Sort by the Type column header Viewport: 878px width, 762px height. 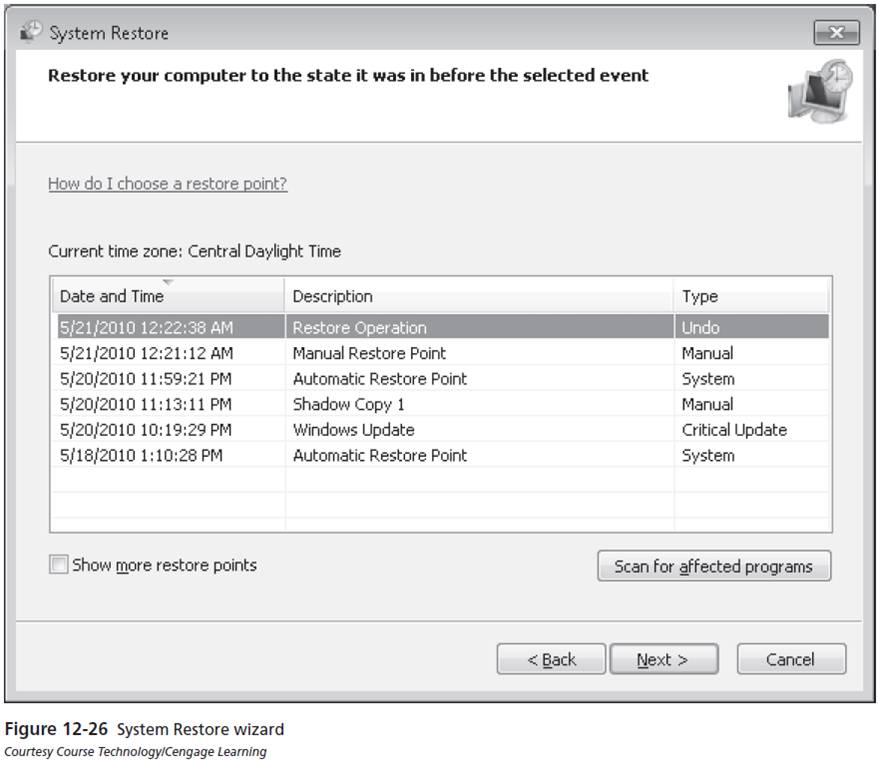pyautogui.click(x=751, y=296)
